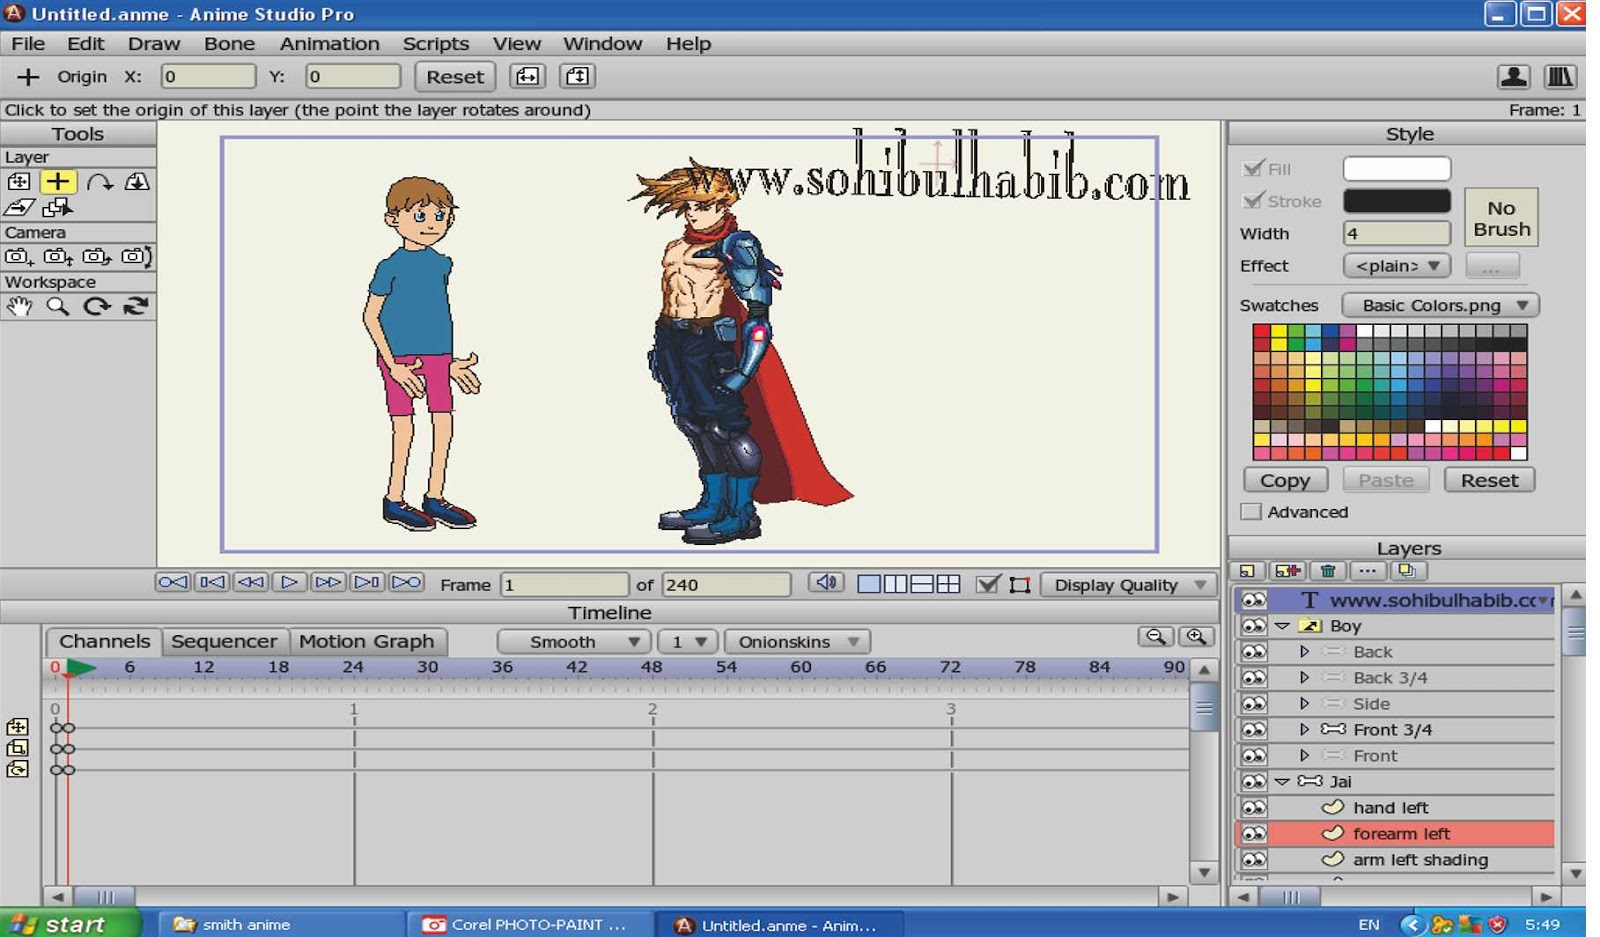Click the flip layer vertically icon
The width and height of the screenshot is (1600, 937).
[x=577, y=76]
